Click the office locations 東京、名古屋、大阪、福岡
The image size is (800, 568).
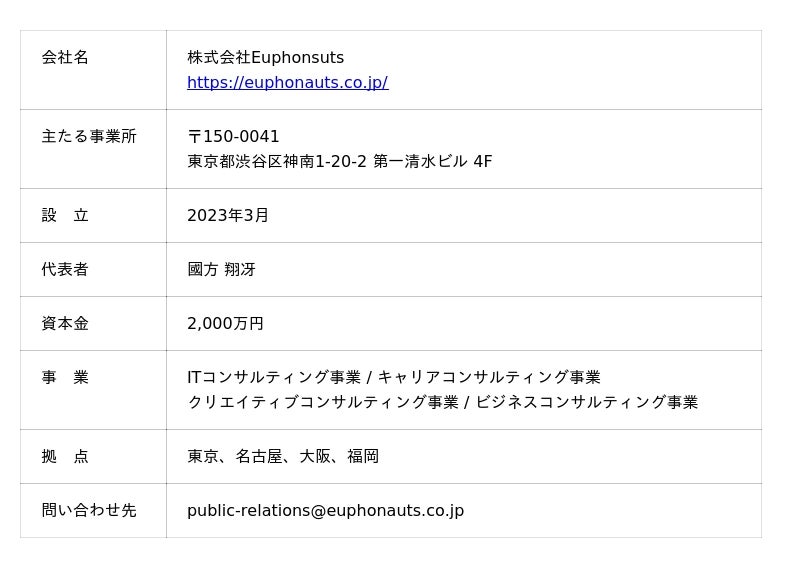283,457
